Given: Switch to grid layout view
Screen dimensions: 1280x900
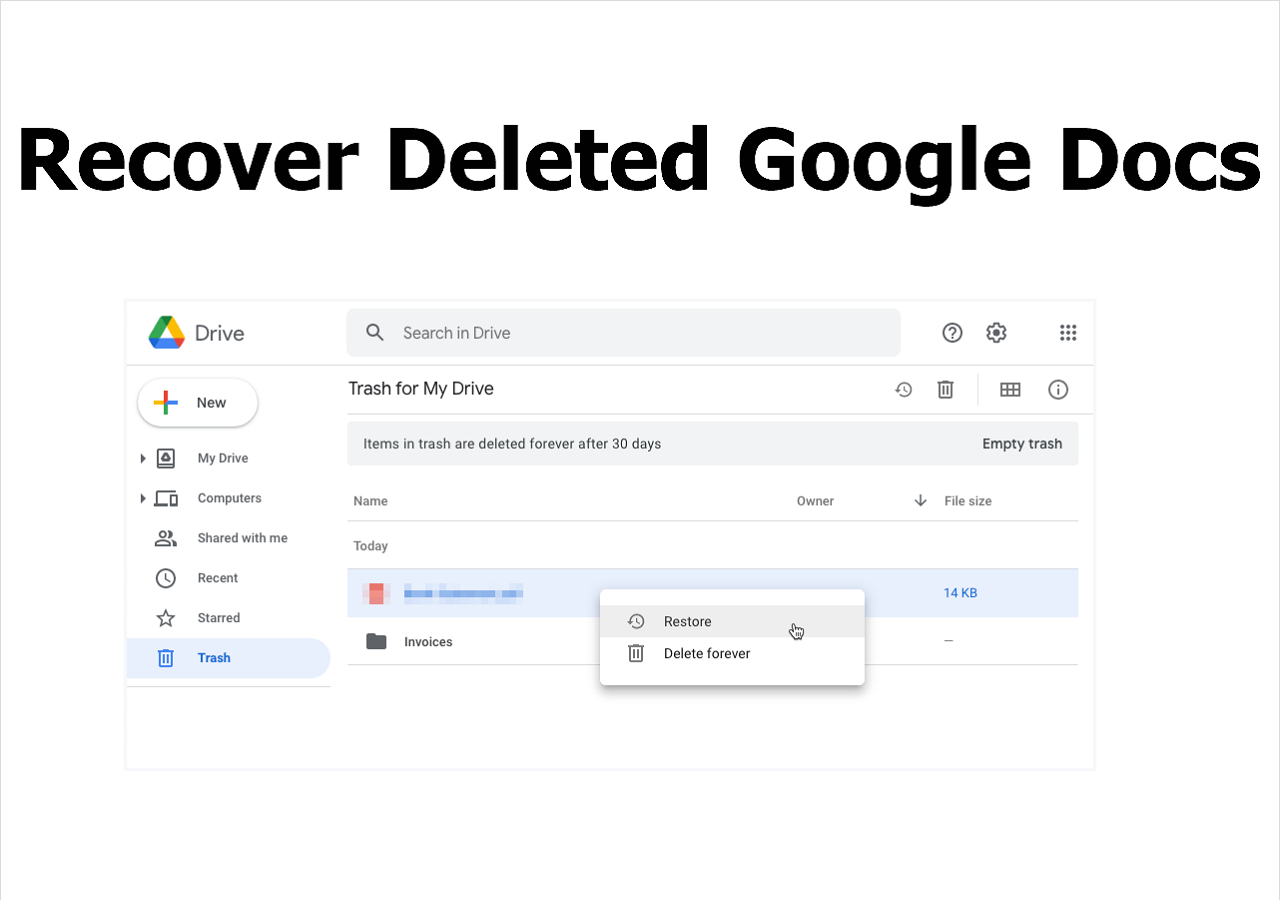Looking at the screenshot, I should [x=1010, y=390].
